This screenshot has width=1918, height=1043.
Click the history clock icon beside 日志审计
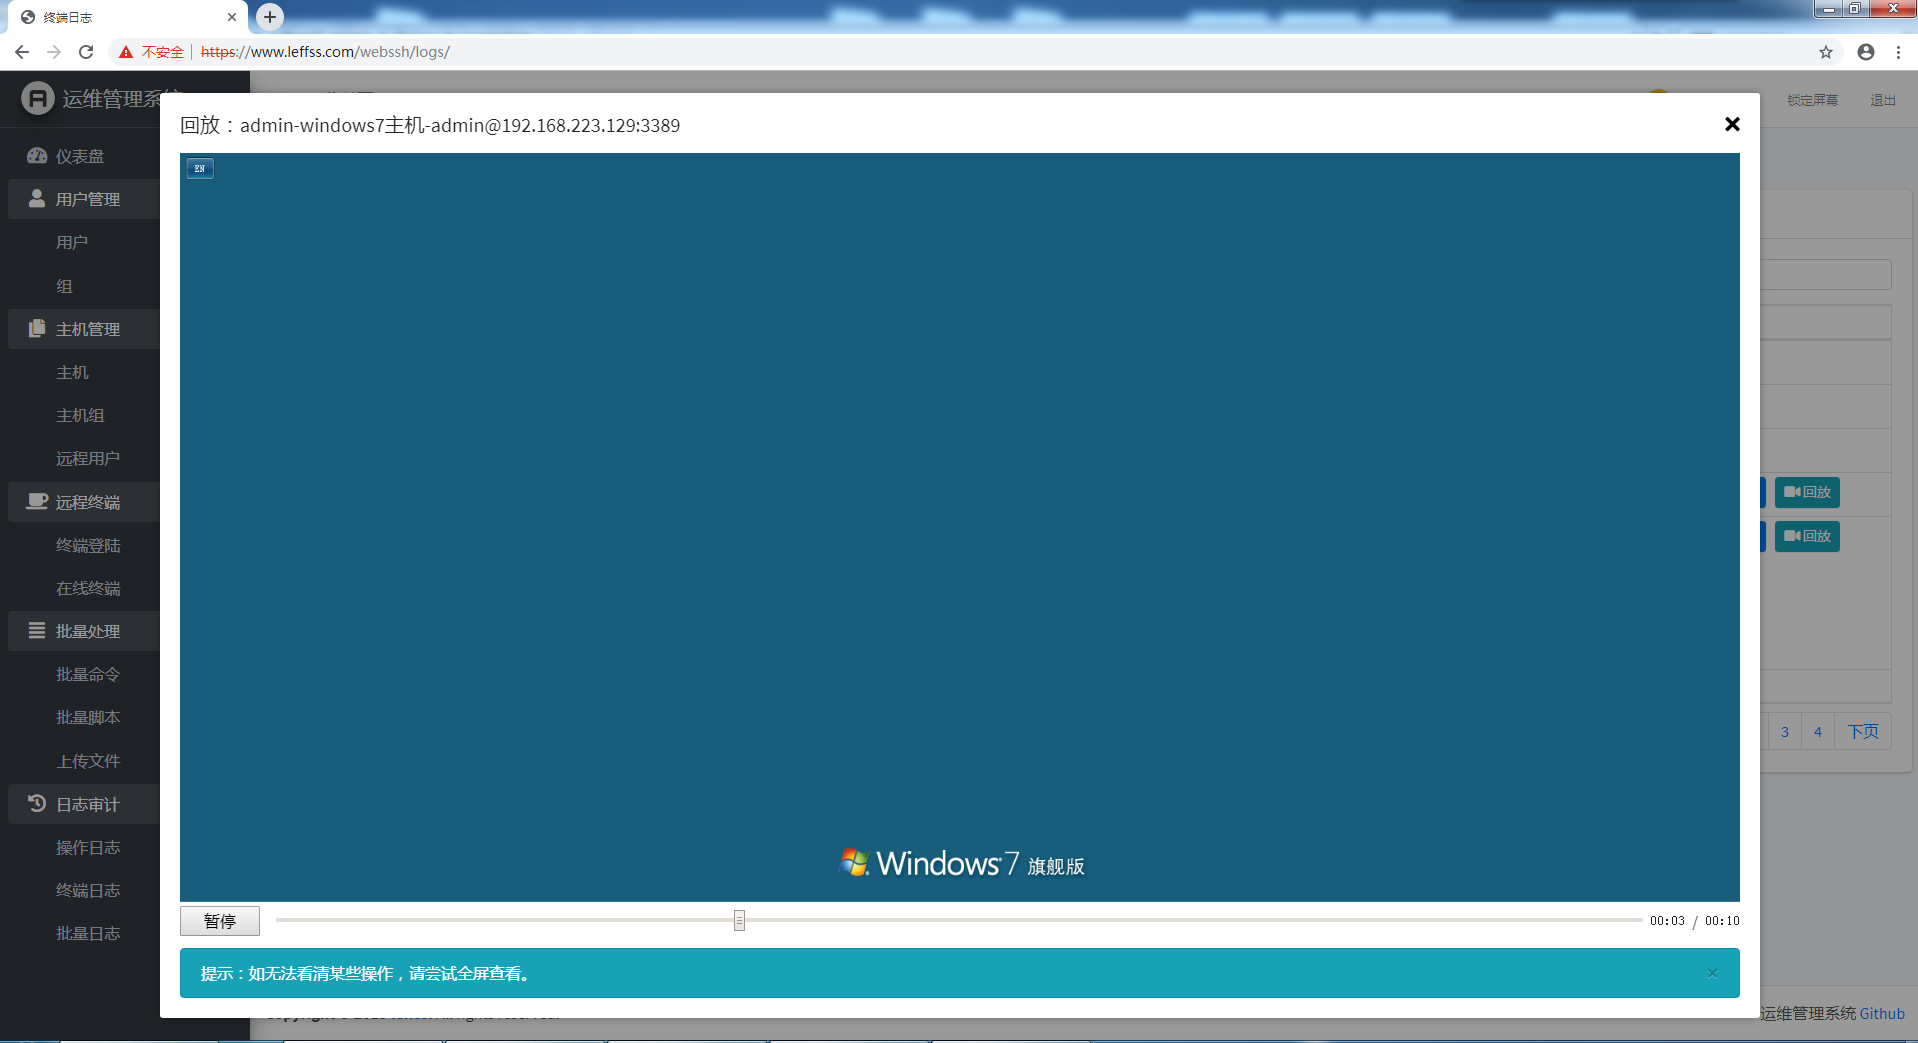pyautogui.click(x=37, y=803)
